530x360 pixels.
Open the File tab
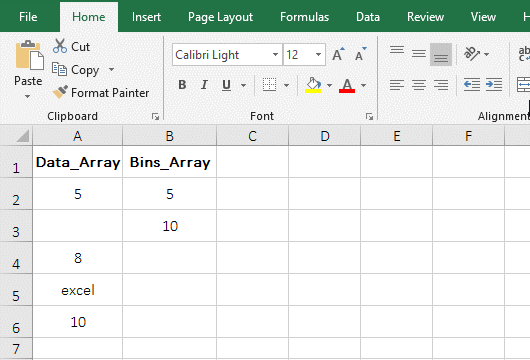(x=28, y=17)
